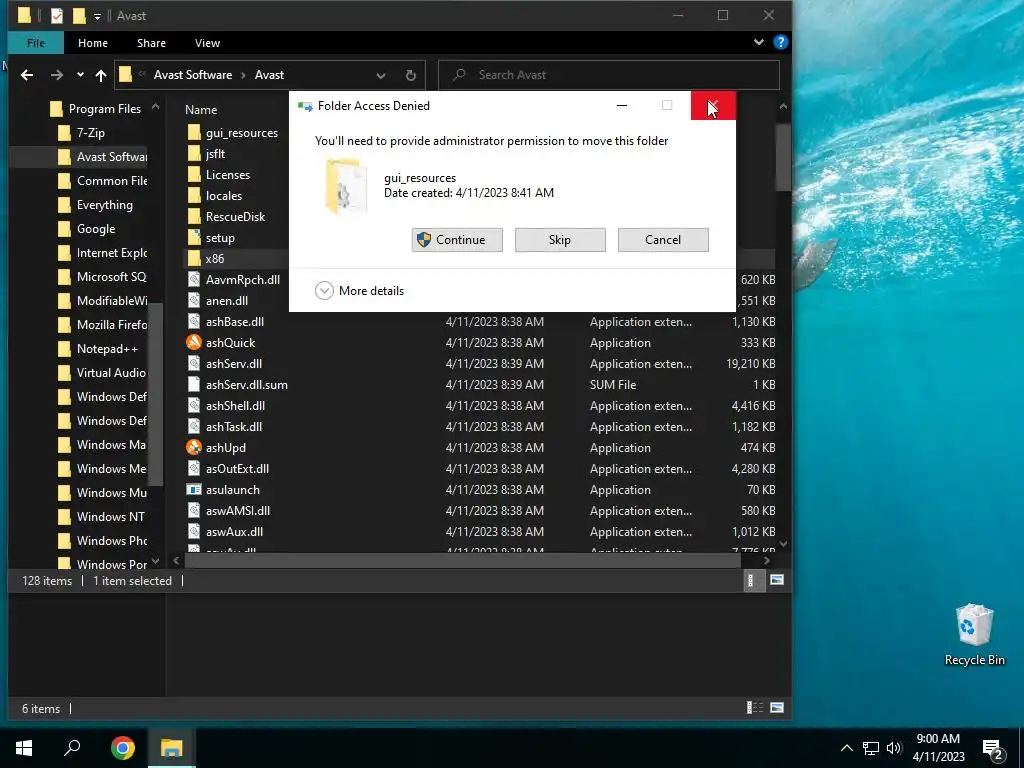Expand More details chevron
The image size is (1024, 768).
click(x=325, y=291)
